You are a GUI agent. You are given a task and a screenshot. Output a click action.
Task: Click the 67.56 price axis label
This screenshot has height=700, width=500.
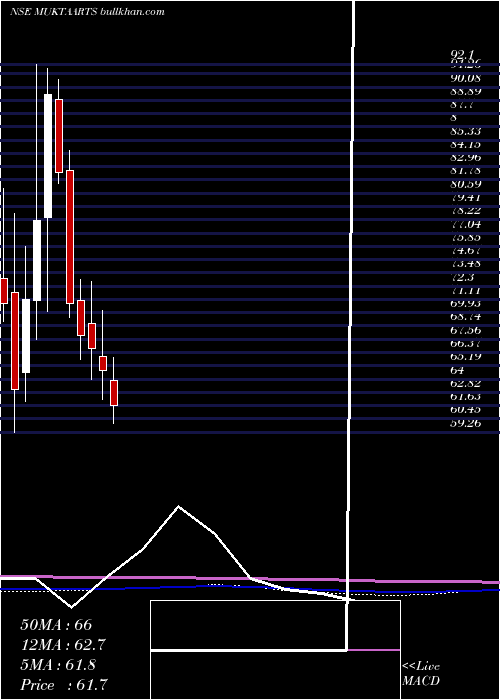(x=465, y=330)
